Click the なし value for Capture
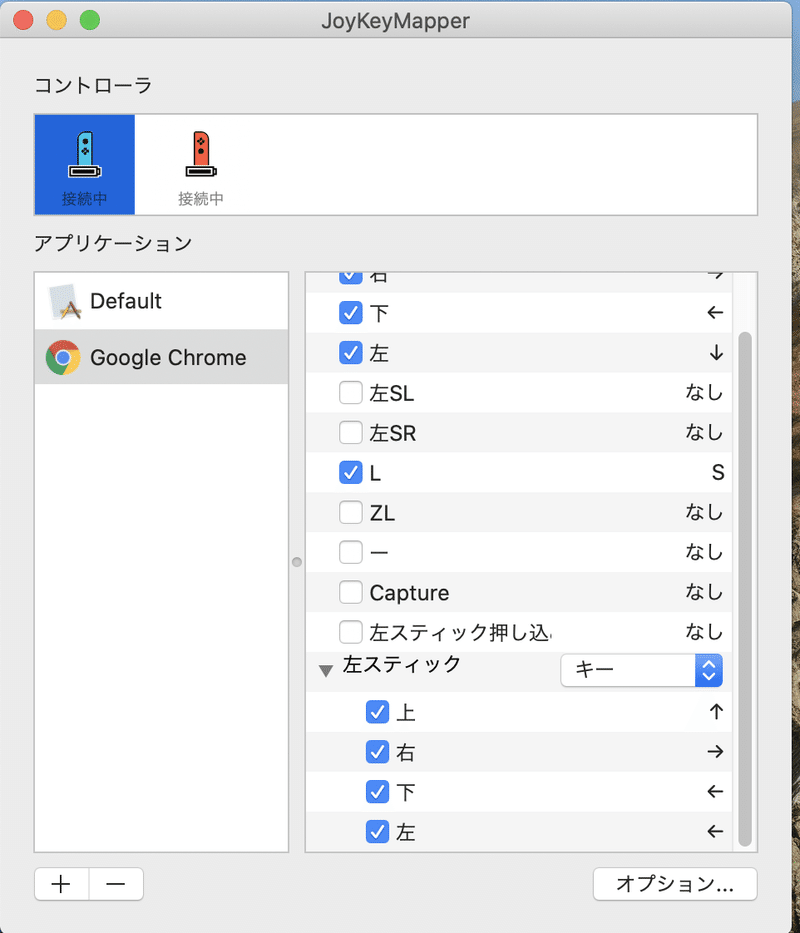Image resolution: width=800 pixels, height=933 pixels. pyautogui.click(x=704, y=592)
